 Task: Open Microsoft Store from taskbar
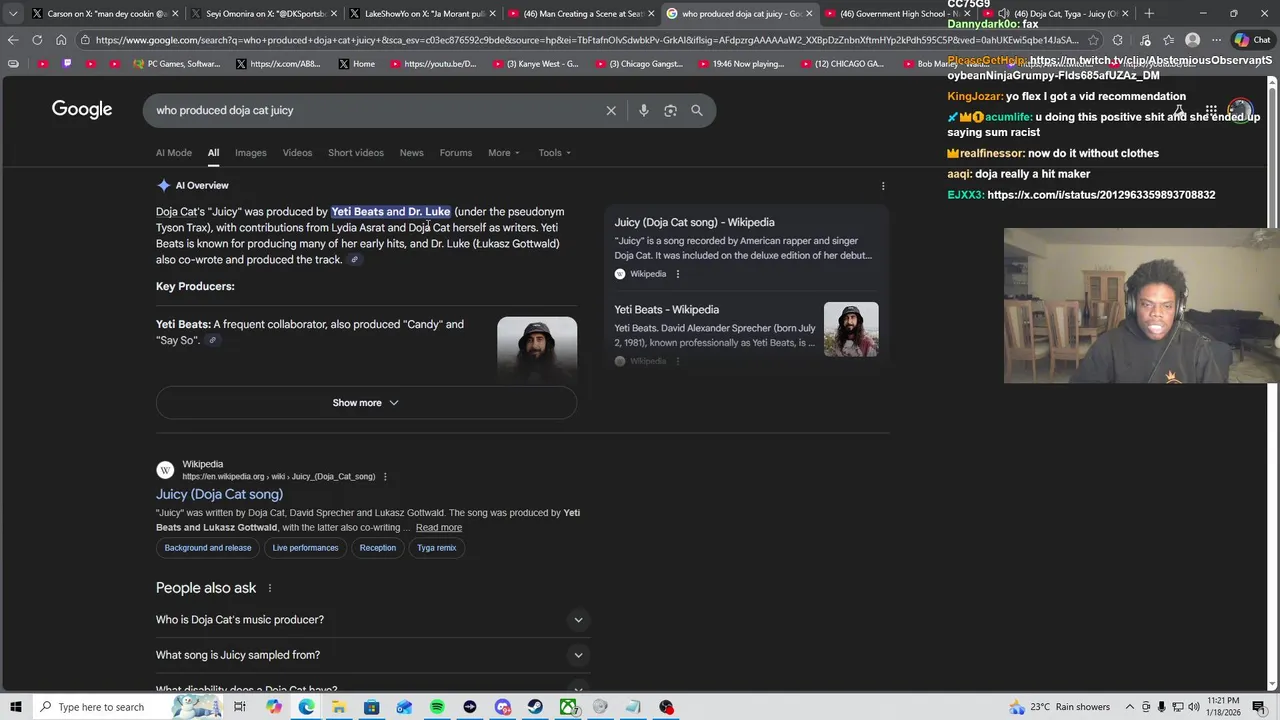[x=371, y=707]
